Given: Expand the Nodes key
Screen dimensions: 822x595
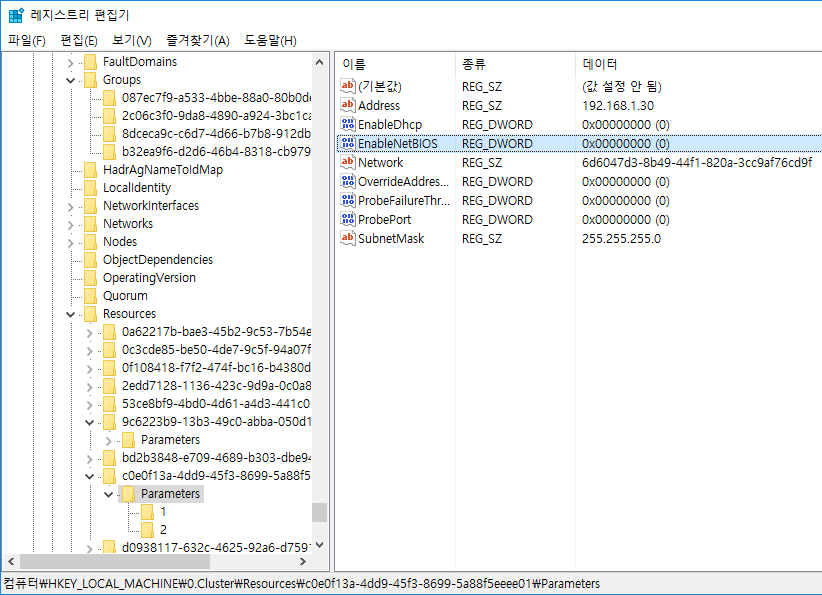Looking at the screenshot, I should click(x=70, y=243).
